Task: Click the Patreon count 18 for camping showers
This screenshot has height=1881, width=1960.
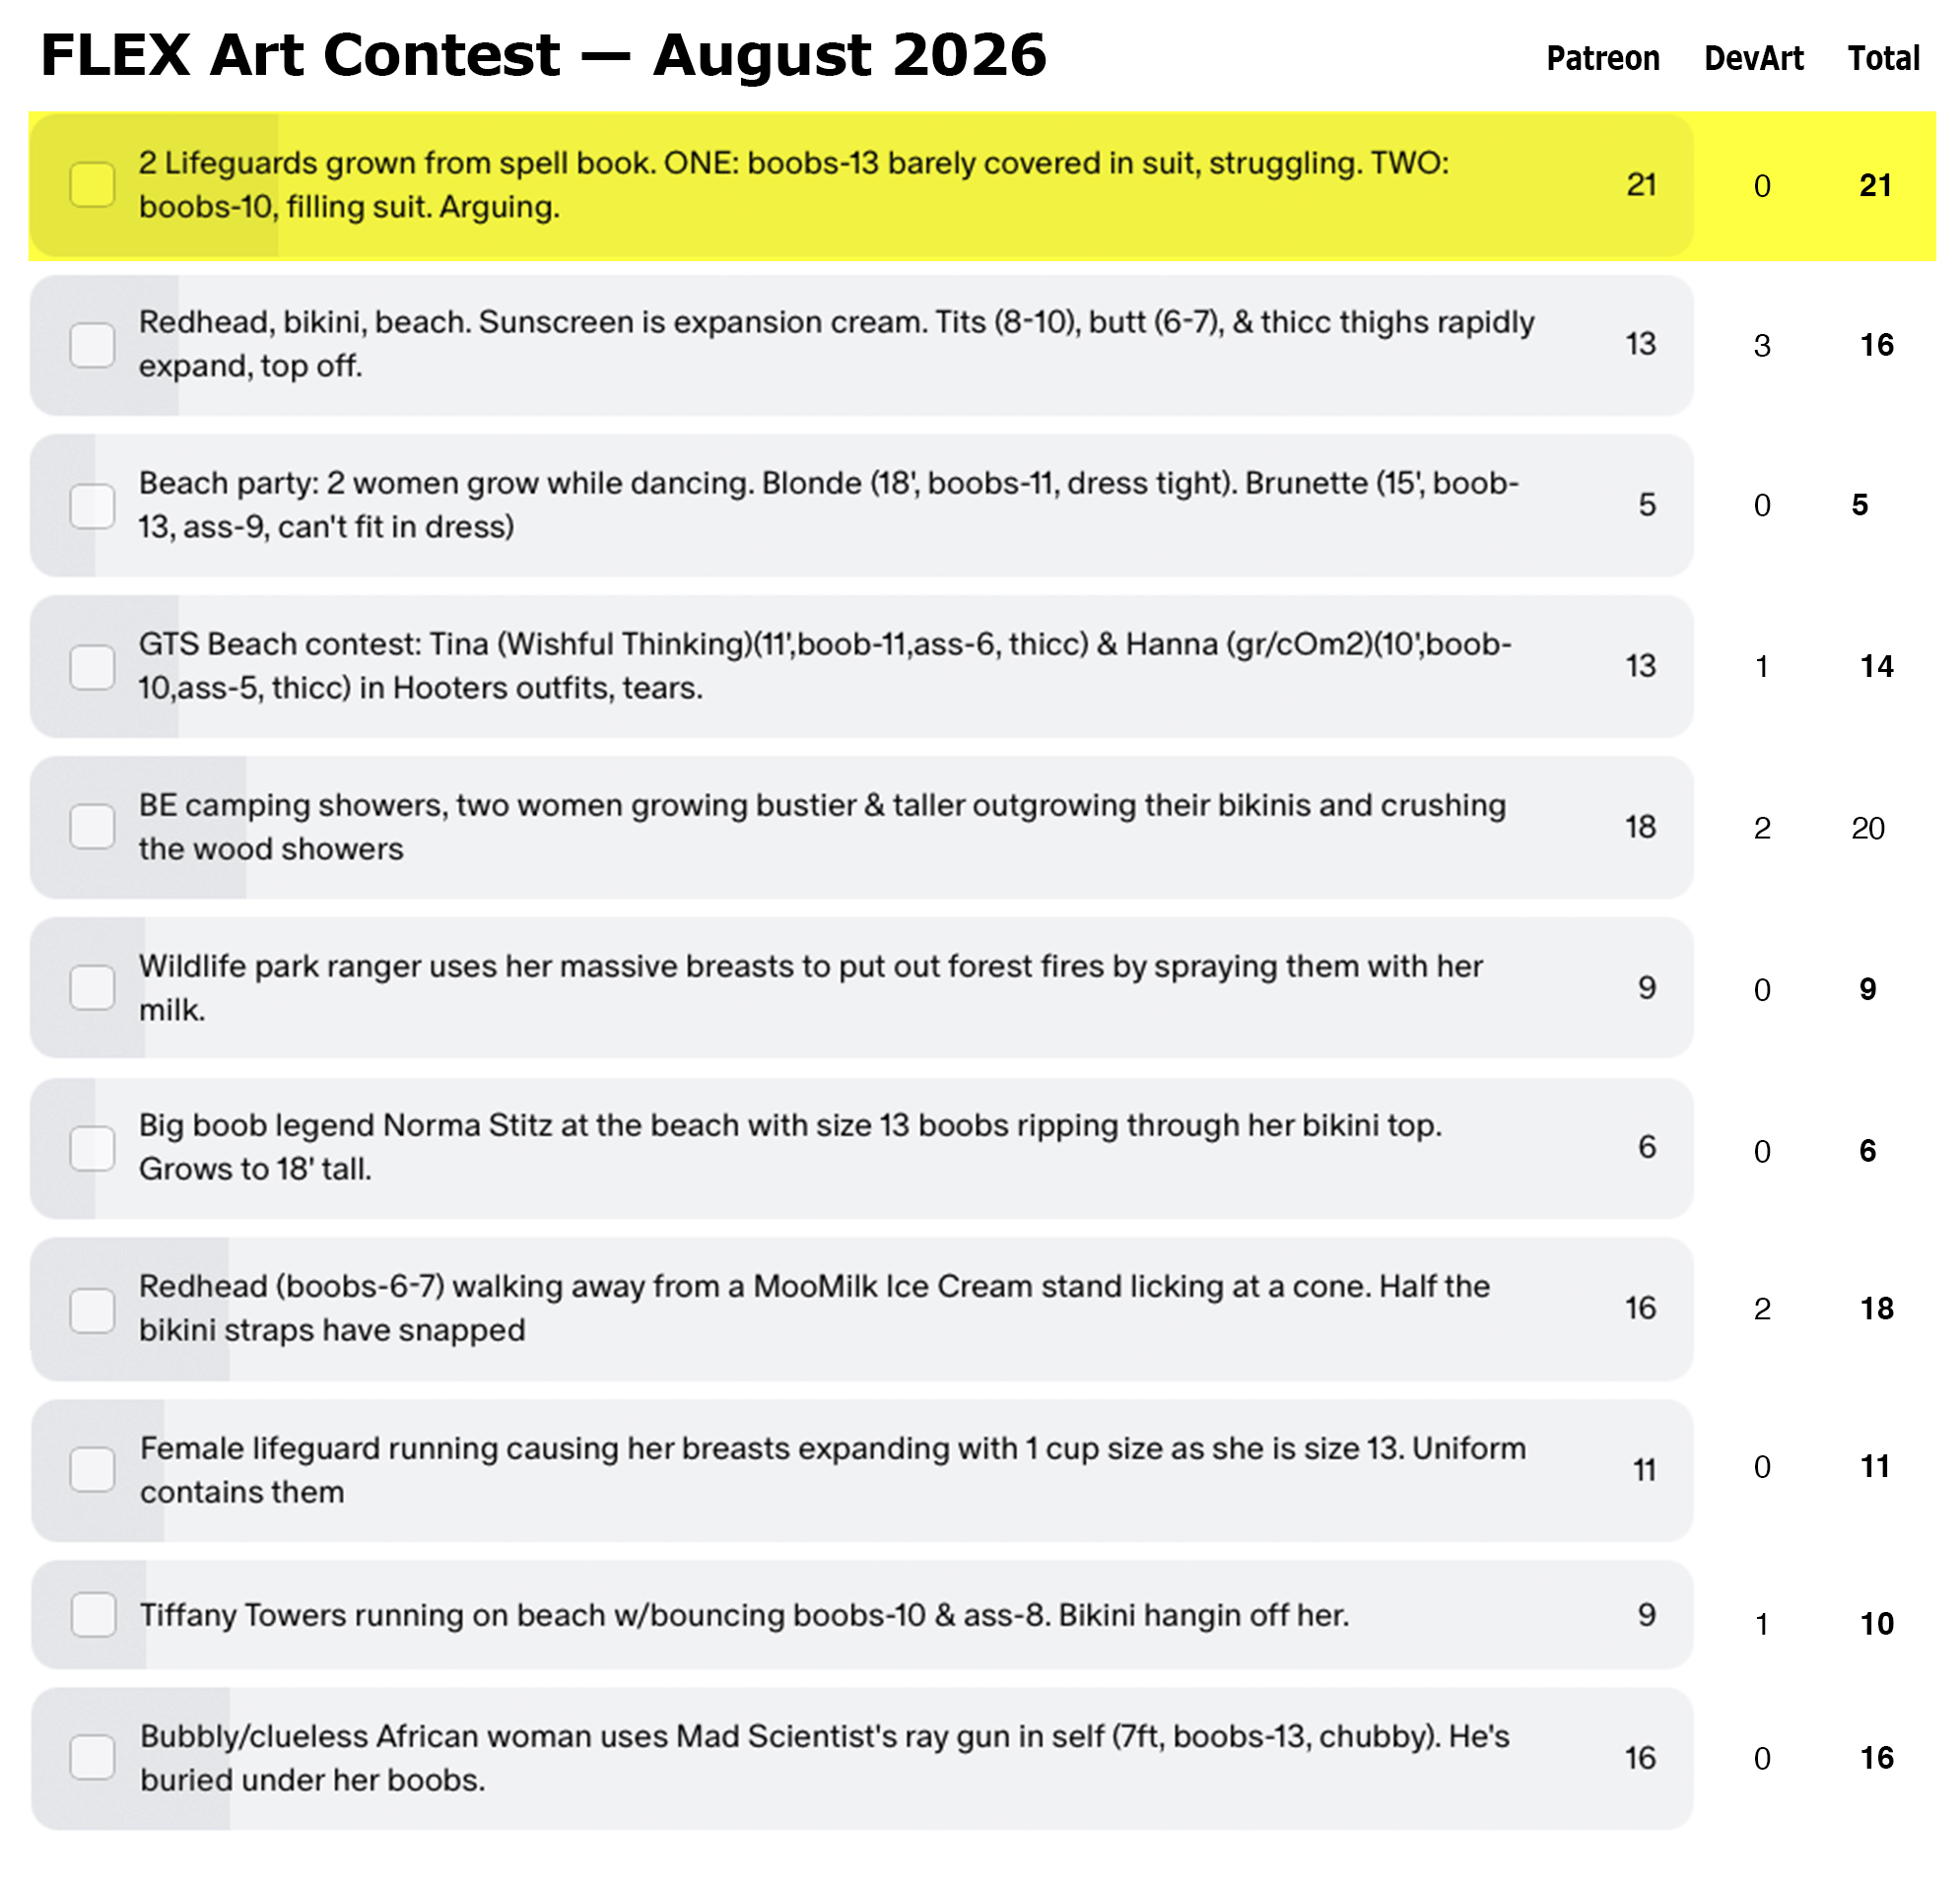Action: click(1640, 827)
